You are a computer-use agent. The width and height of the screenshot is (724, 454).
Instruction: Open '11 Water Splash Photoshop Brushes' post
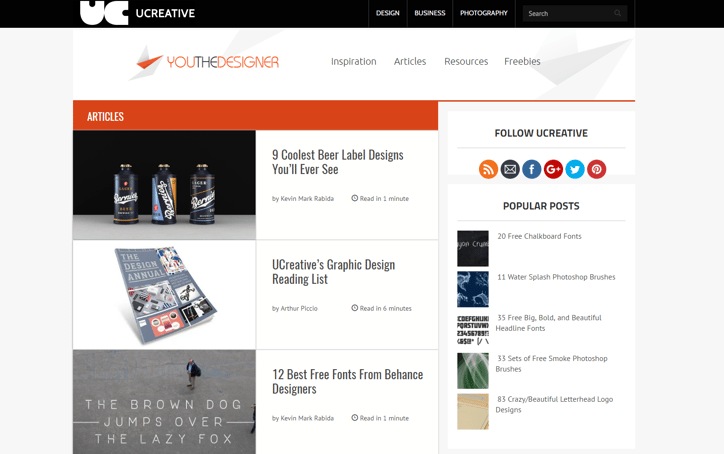click(556, 277)
